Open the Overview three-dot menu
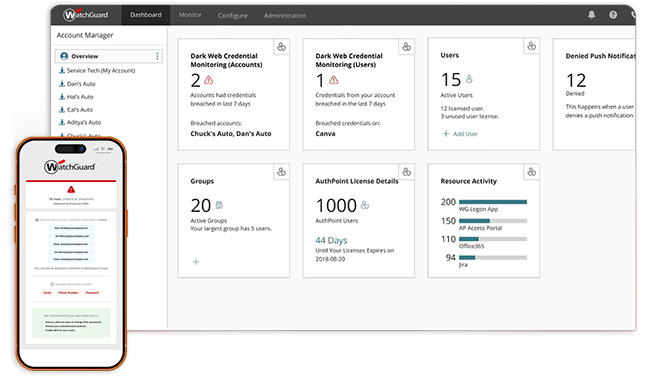 pyautogui.click(x=157, y=56)
